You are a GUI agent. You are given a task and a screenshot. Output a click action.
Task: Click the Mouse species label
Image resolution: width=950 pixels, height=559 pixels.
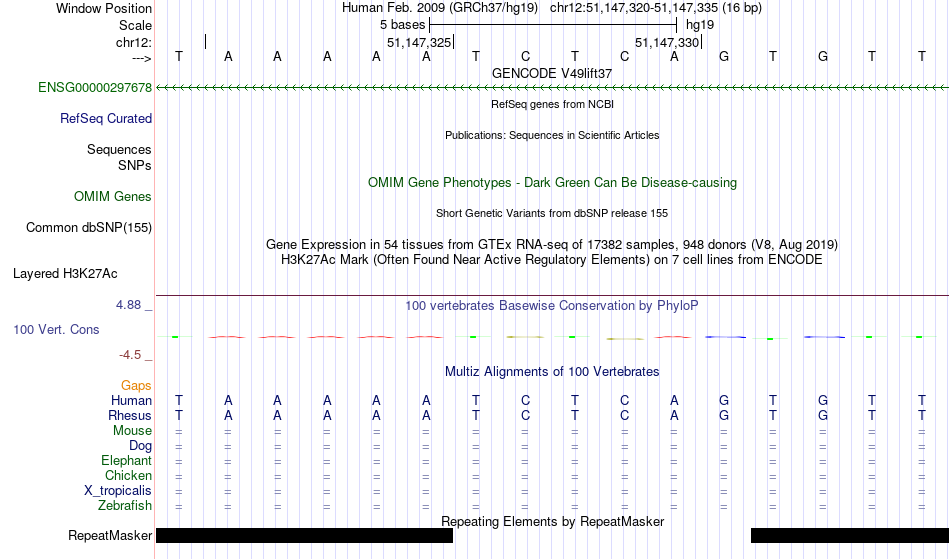132,431
